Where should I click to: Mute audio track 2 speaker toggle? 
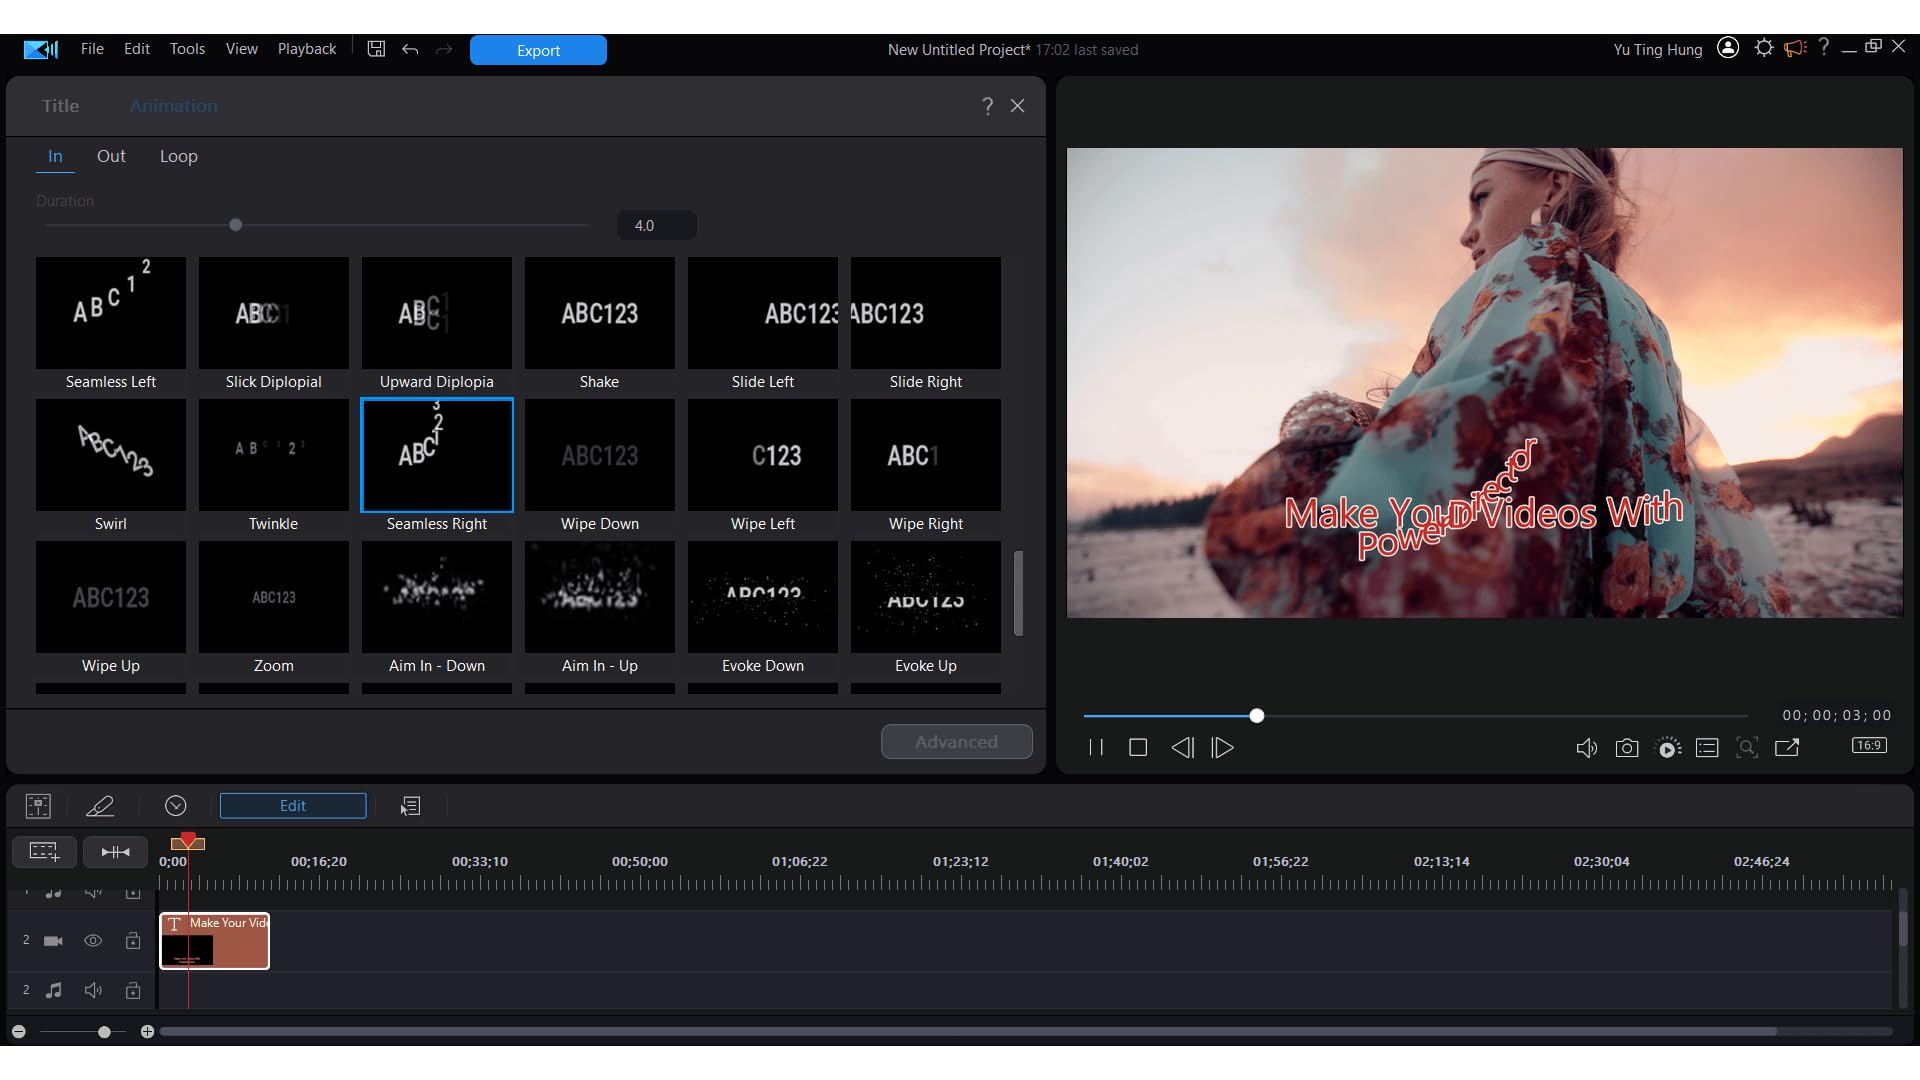pyautogui.click(x=93, y=990)
